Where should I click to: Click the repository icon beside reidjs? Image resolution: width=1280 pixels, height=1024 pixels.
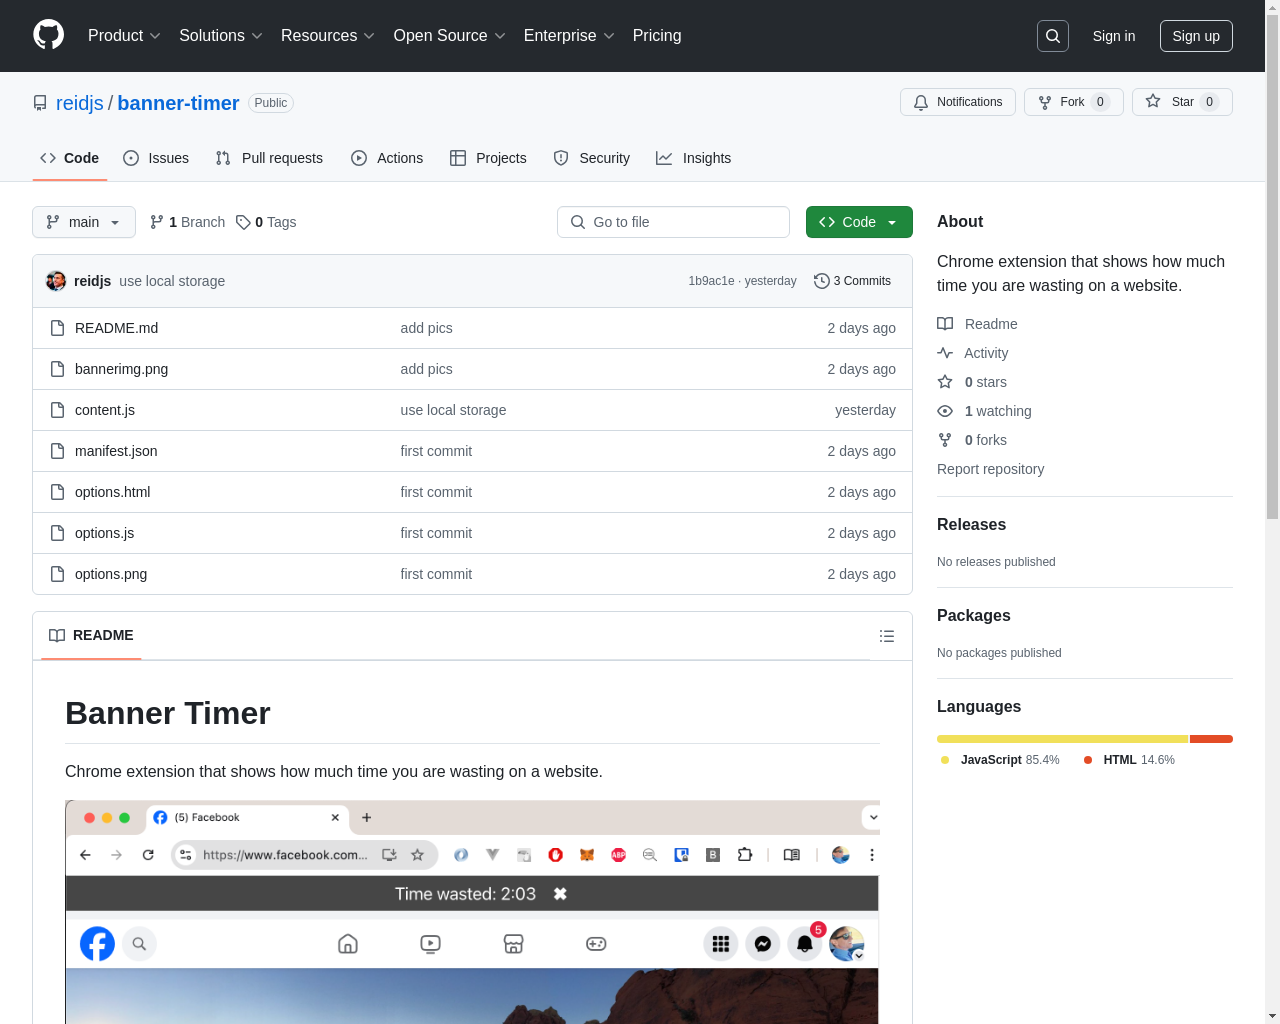tap(40, 103)
